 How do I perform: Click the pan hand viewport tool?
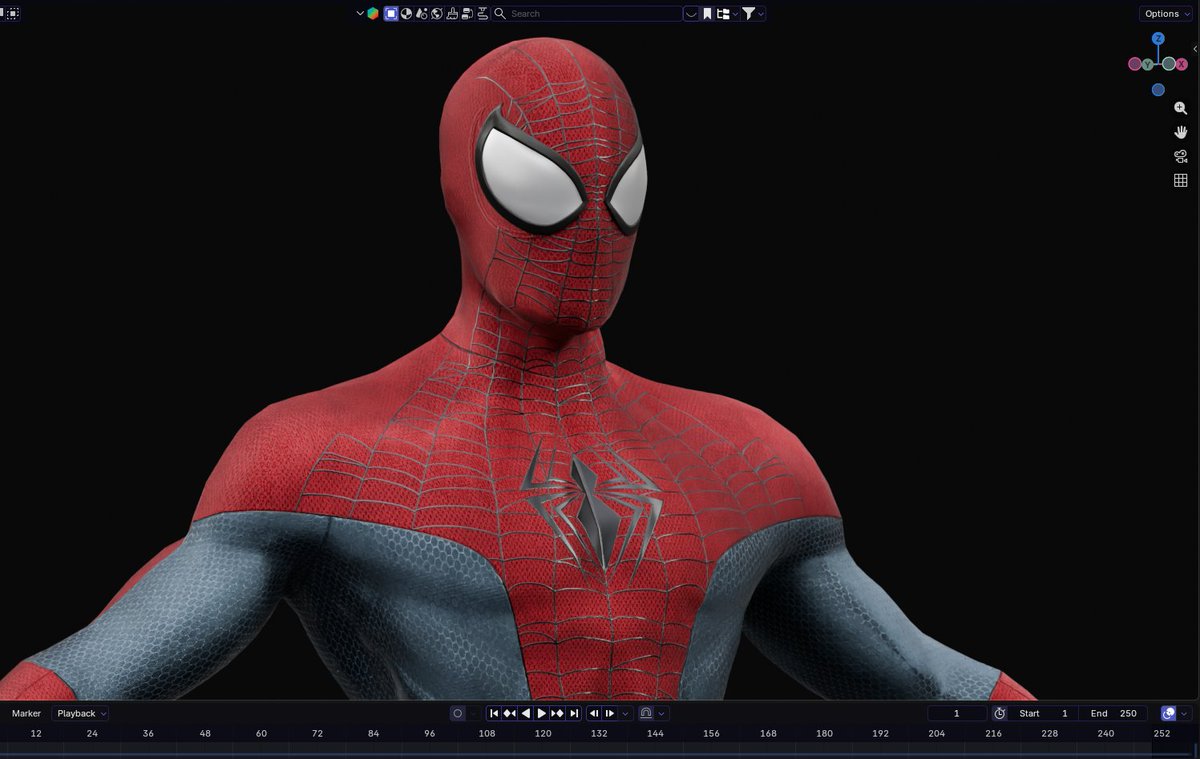pyautogui.click(x=1181, y=132)
